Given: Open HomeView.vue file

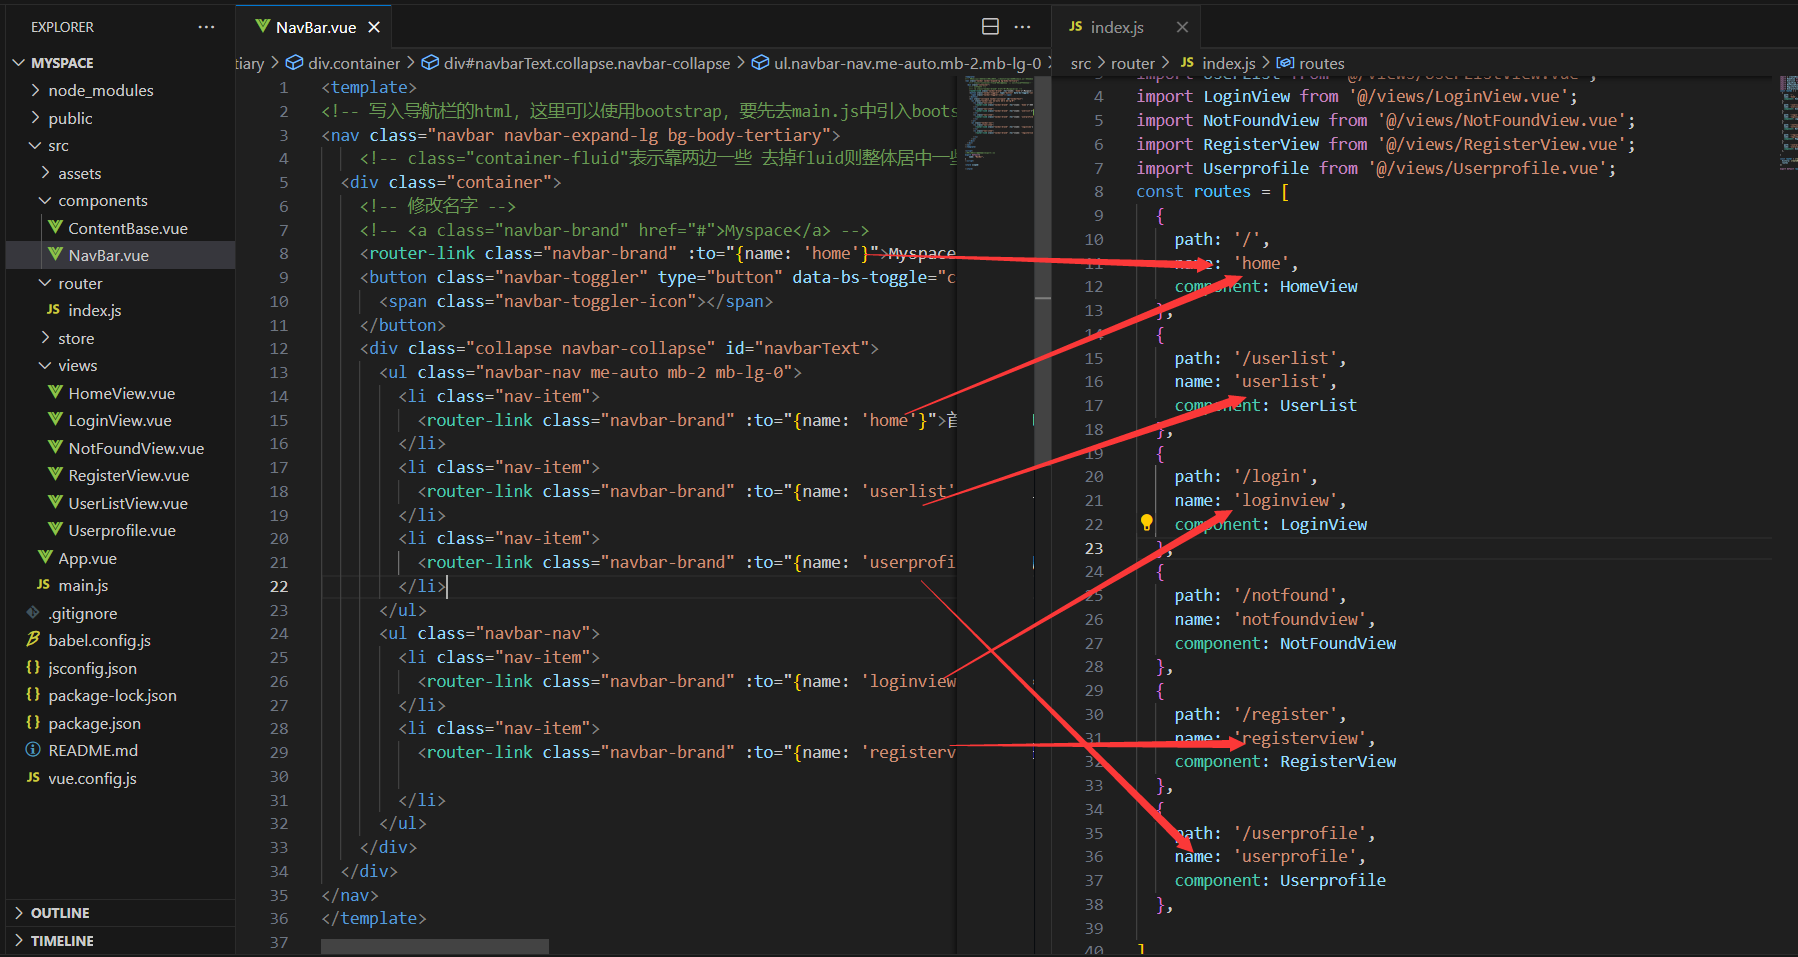Looking at the screenshot, I should (x=122, y=393).
